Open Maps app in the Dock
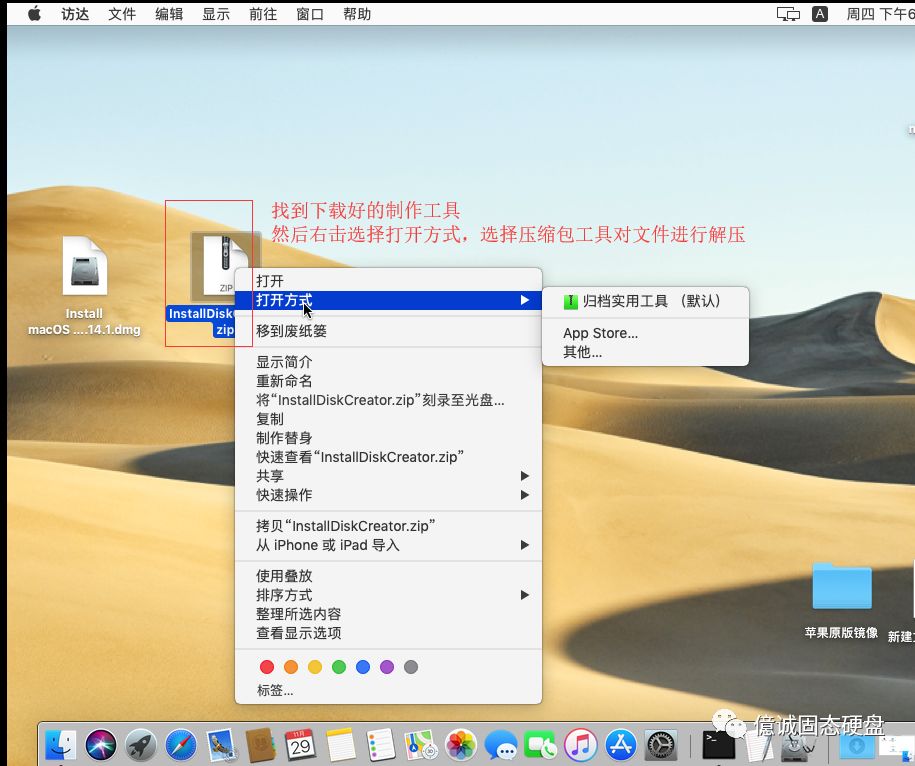This screenshot has width=915, height=766. pos(421,744)
